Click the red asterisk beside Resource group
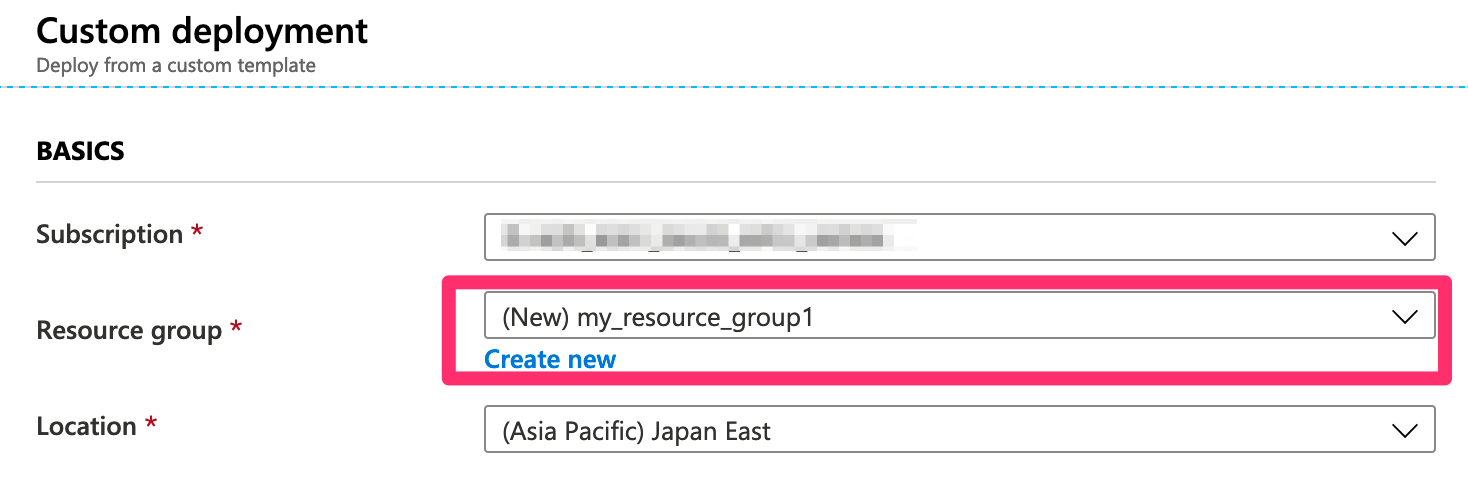The width and height of the screenshot is (1468, 504). (x=236, y=327)
